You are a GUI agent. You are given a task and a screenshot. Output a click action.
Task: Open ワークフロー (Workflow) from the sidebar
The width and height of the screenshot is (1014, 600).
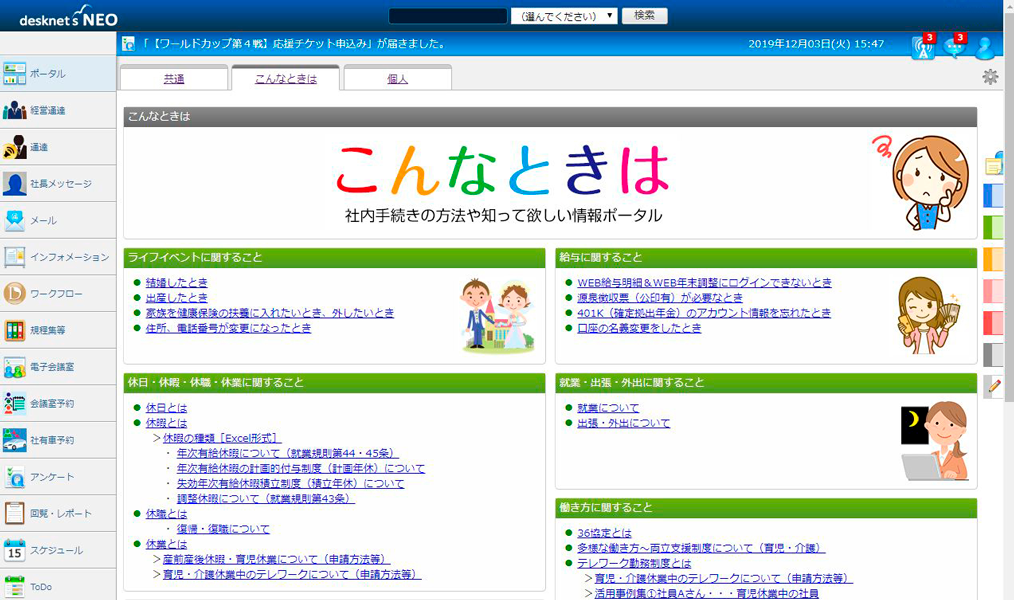coord(15,294)
